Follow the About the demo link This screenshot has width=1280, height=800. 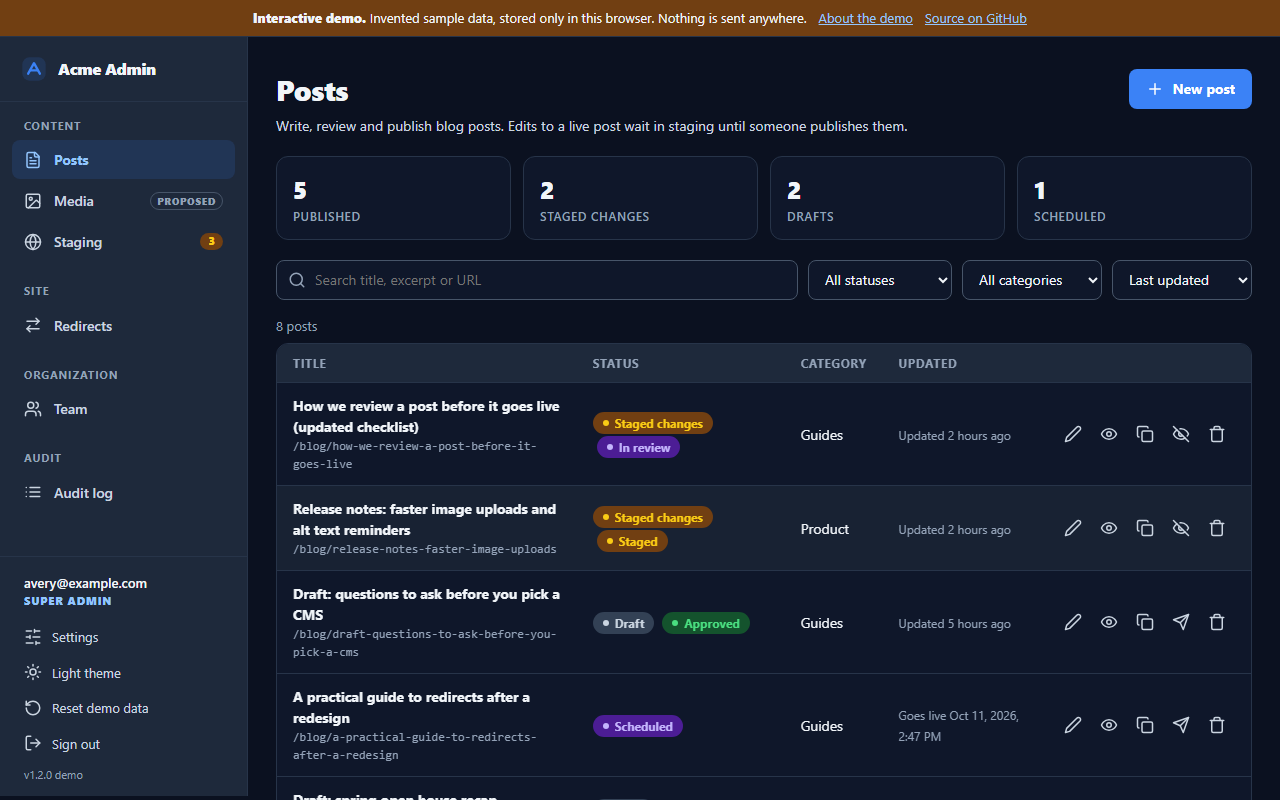click(x=865, y=18)
